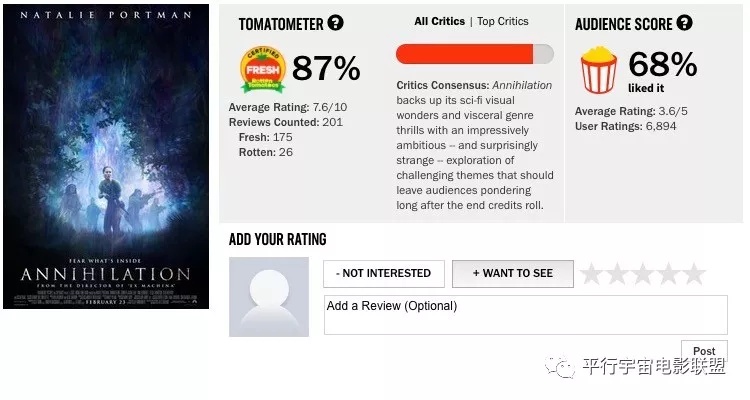This screenshot has height=400, width=750.
Task: Submit the review with the Post button
Action: 704,351
